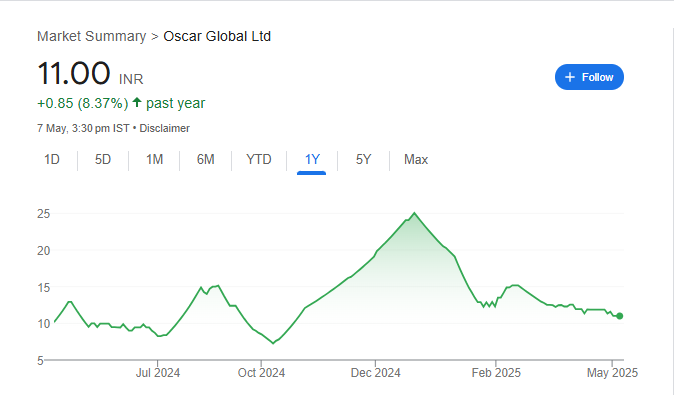Screen dimensions: 674x395
Task: Switch to the 6M range tab
Action: (205, 159)
